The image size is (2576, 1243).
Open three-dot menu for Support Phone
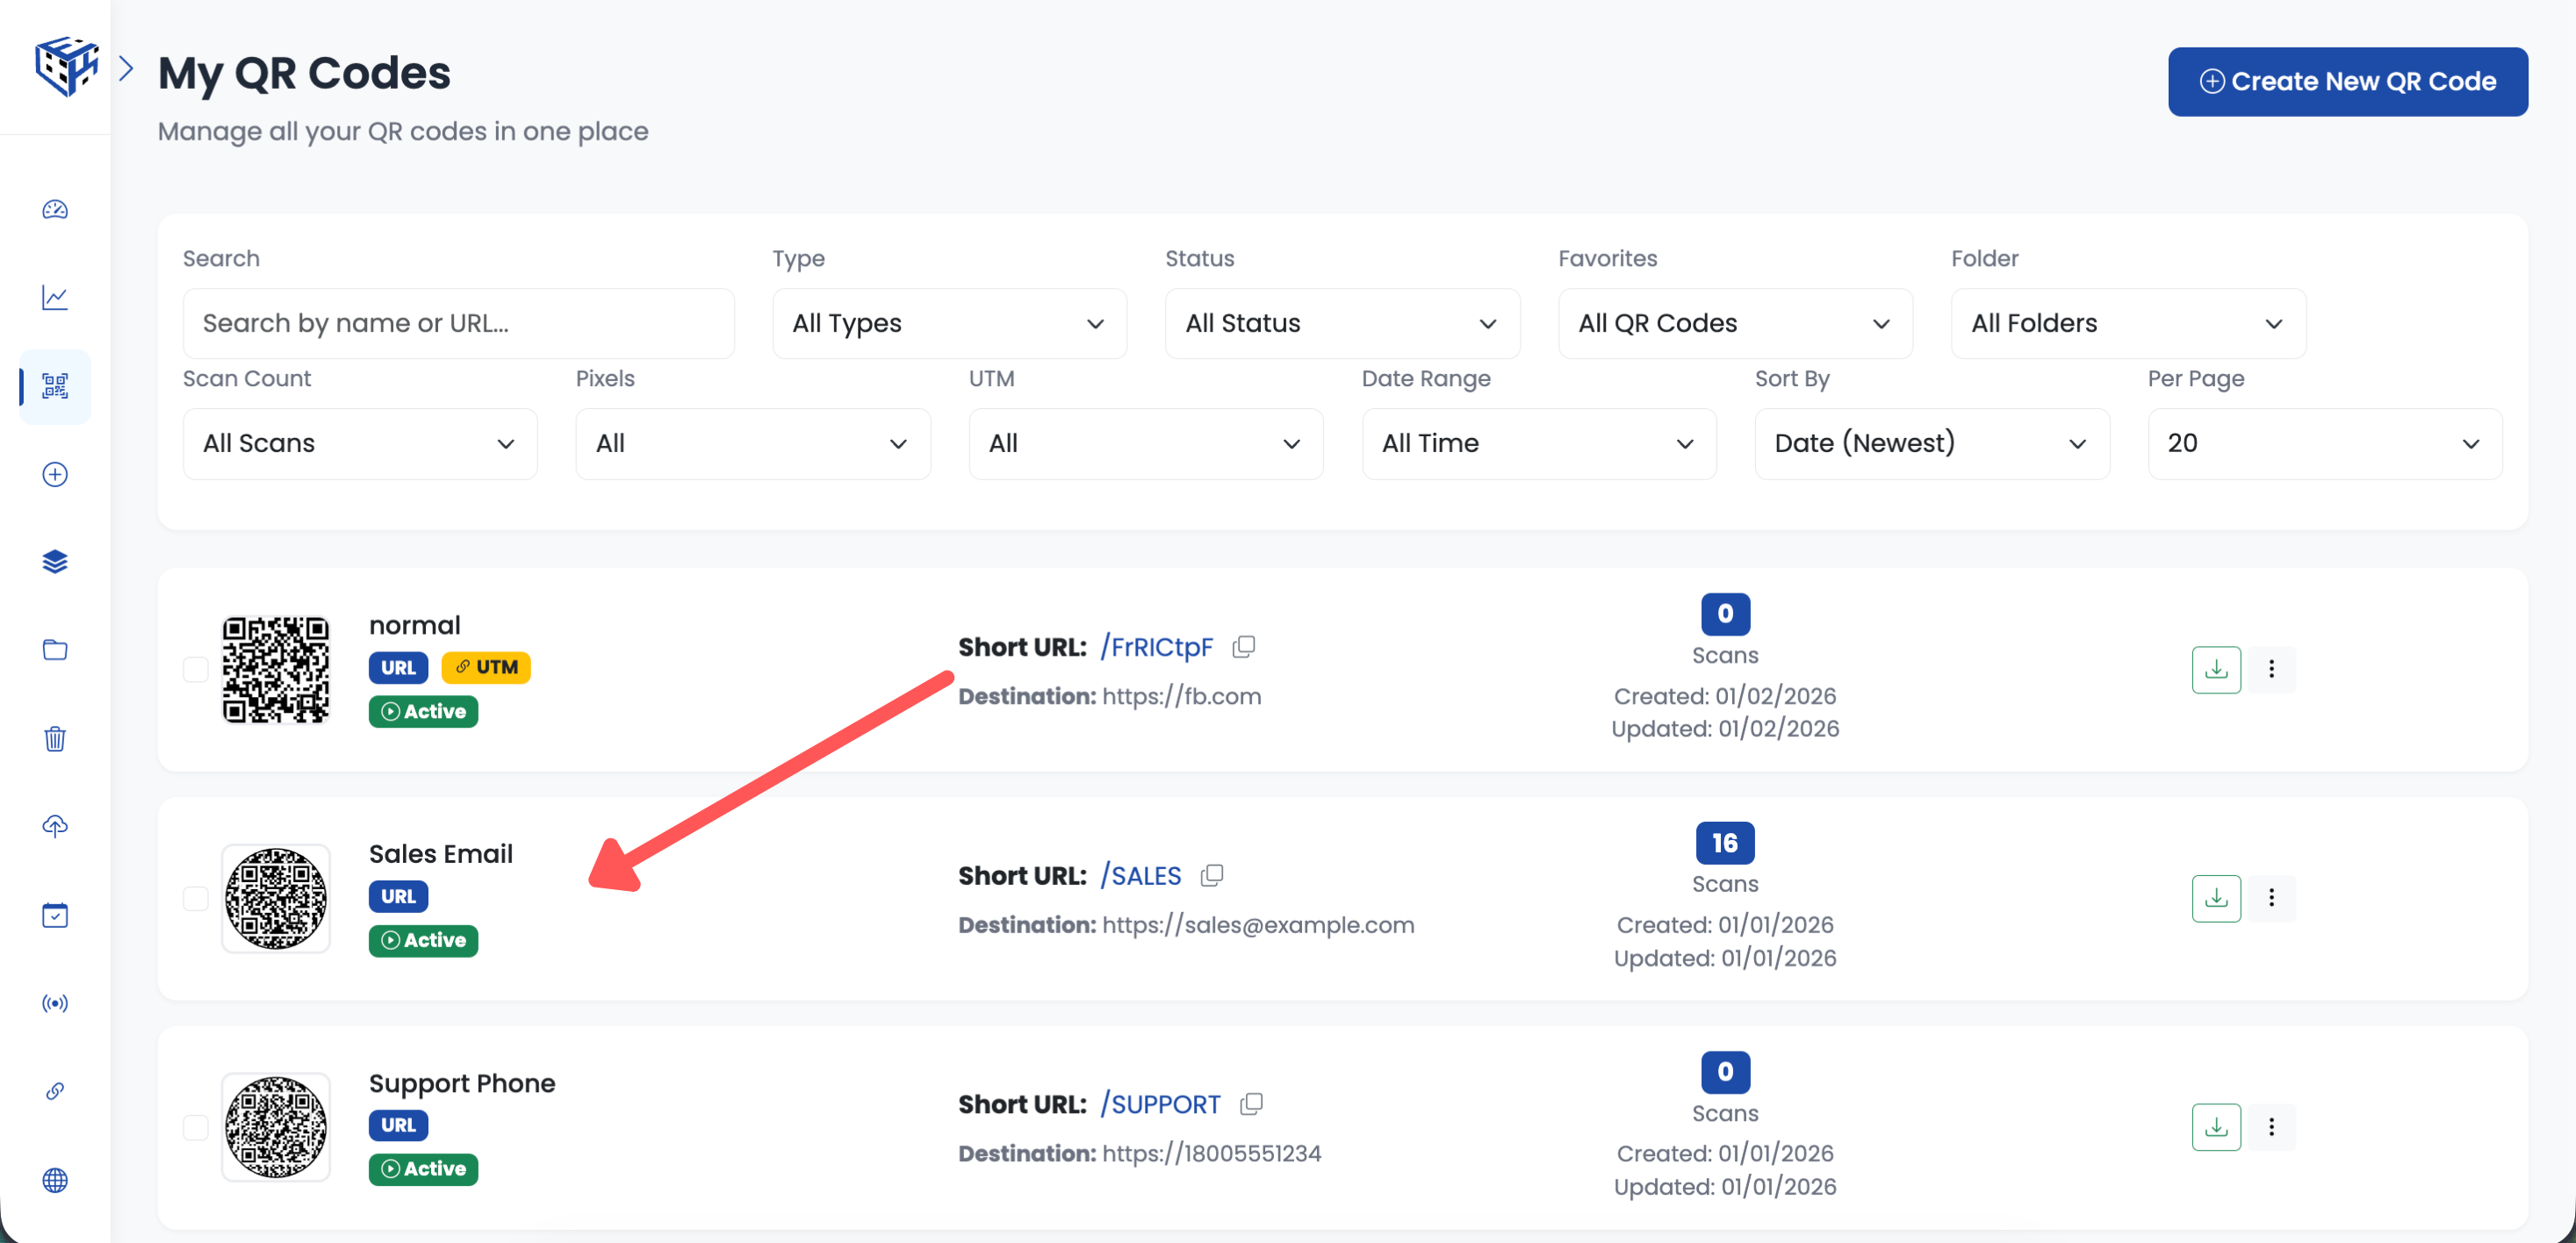point(2271,1127)
